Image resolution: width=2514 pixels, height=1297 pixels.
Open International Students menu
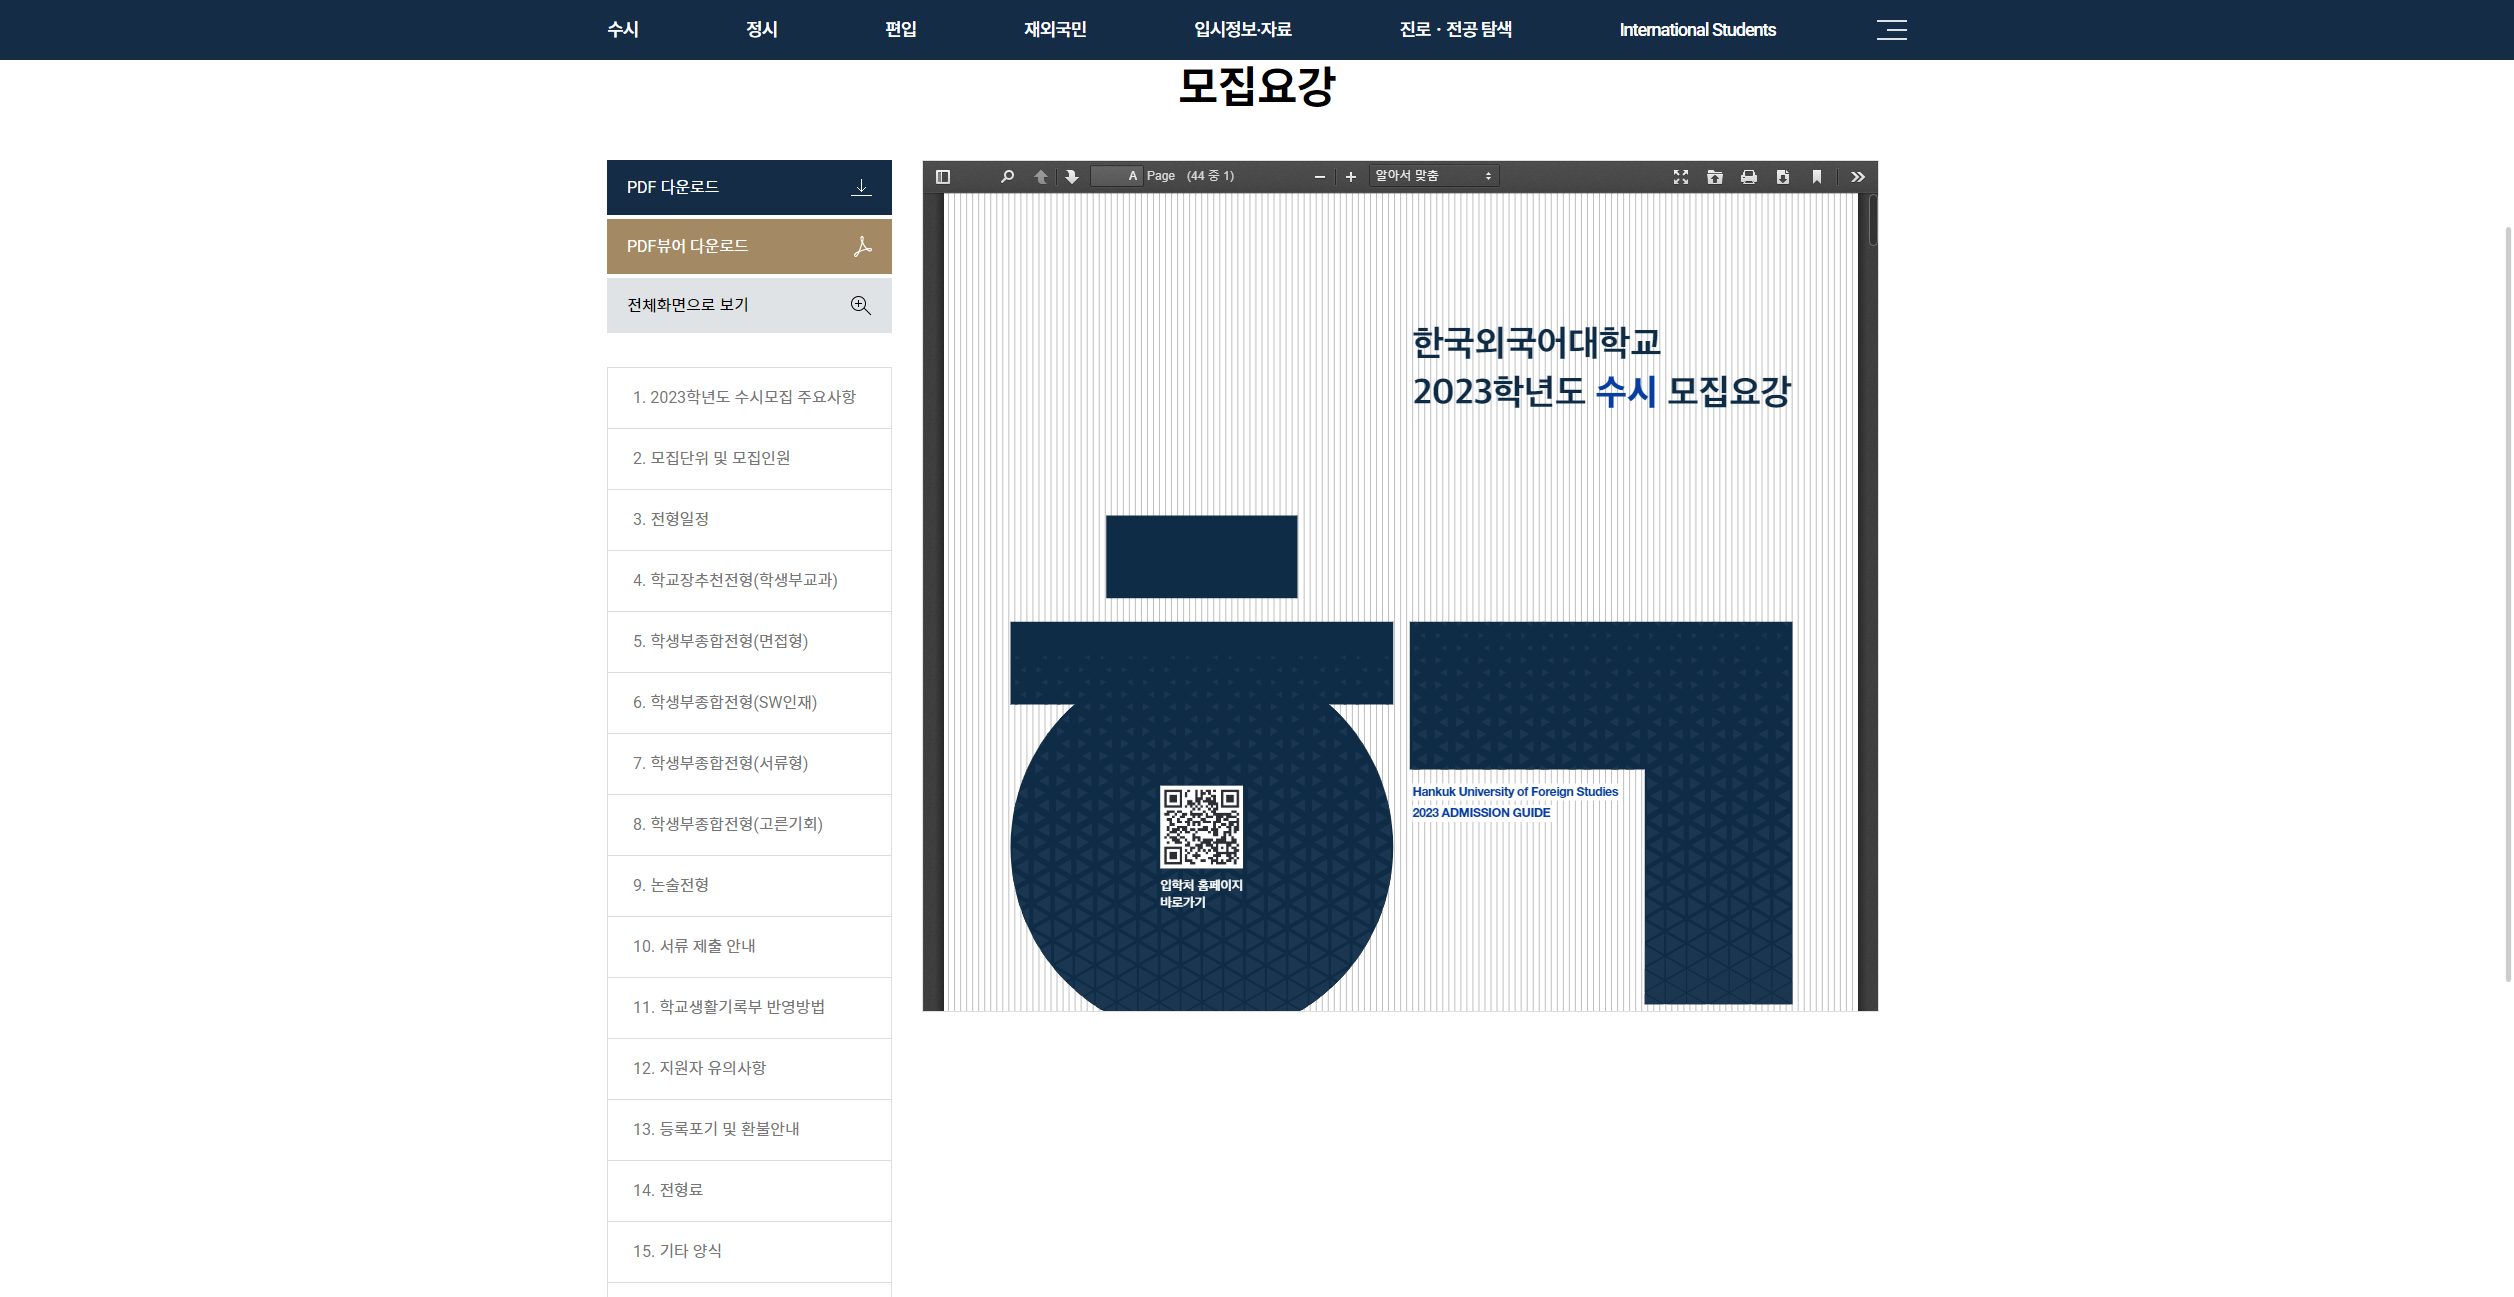coord(1698,30)
